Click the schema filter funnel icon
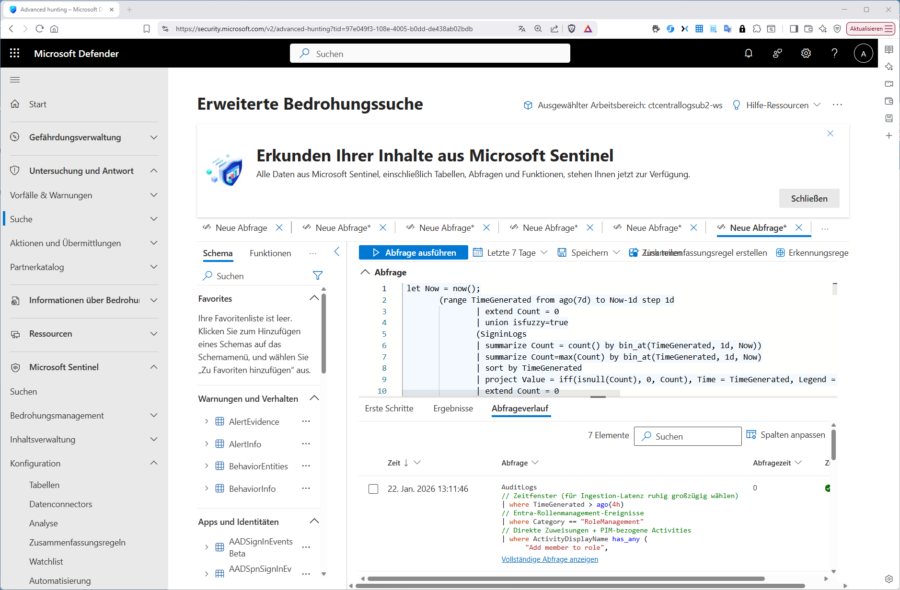This screenshot has width=900, height=590. pos(317,275)
